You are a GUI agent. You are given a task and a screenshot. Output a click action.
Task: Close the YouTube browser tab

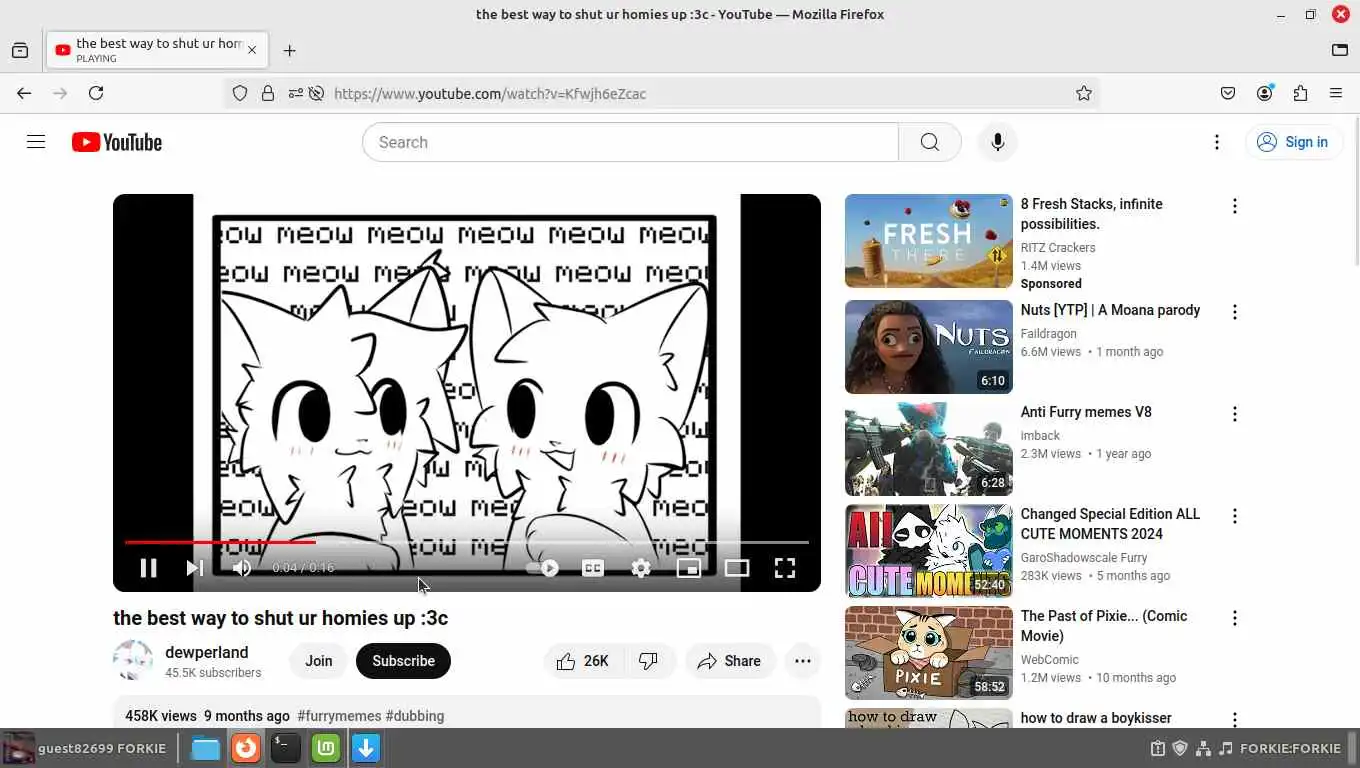pyautogui.click(x=252, y=50)
